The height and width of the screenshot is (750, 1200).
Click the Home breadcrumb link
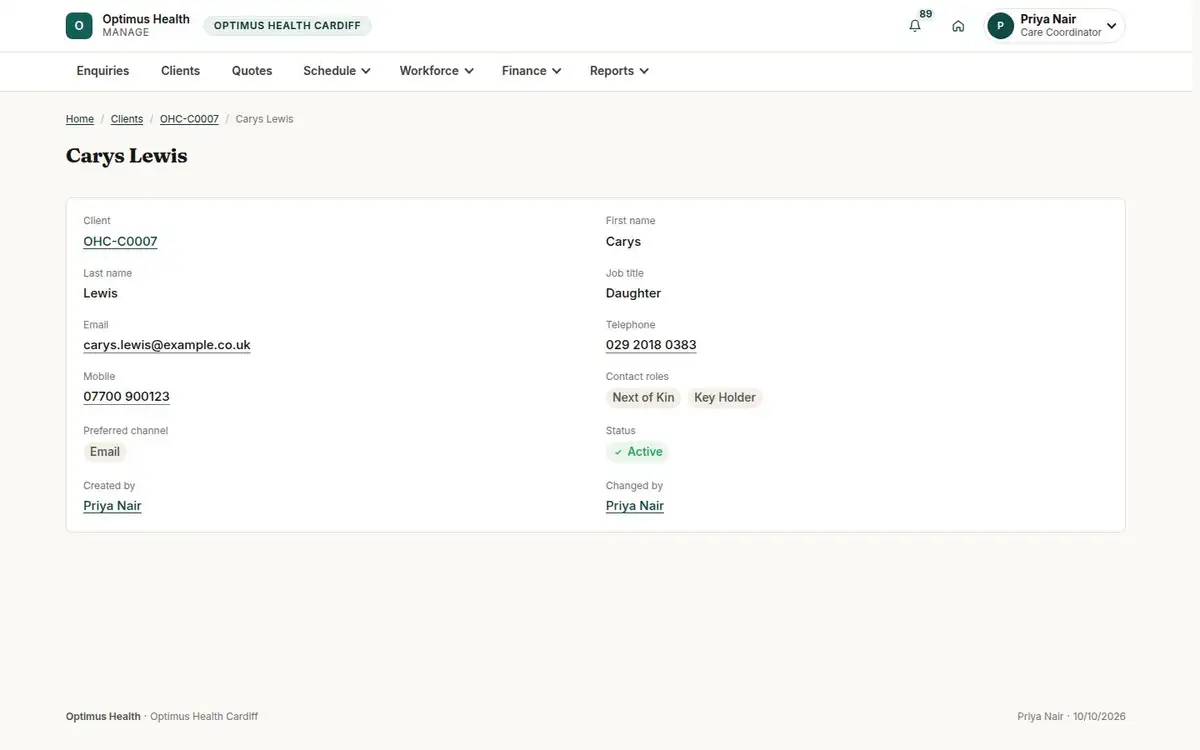point(80,119)
